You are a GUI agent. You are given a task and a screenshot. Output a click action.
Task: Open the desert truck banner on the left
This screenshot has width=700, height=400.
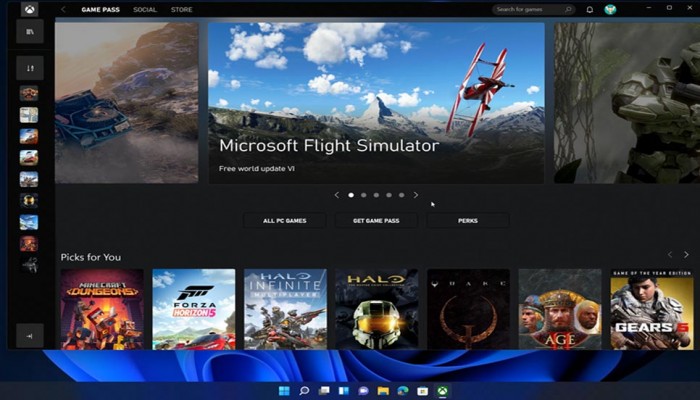point(126,103)
